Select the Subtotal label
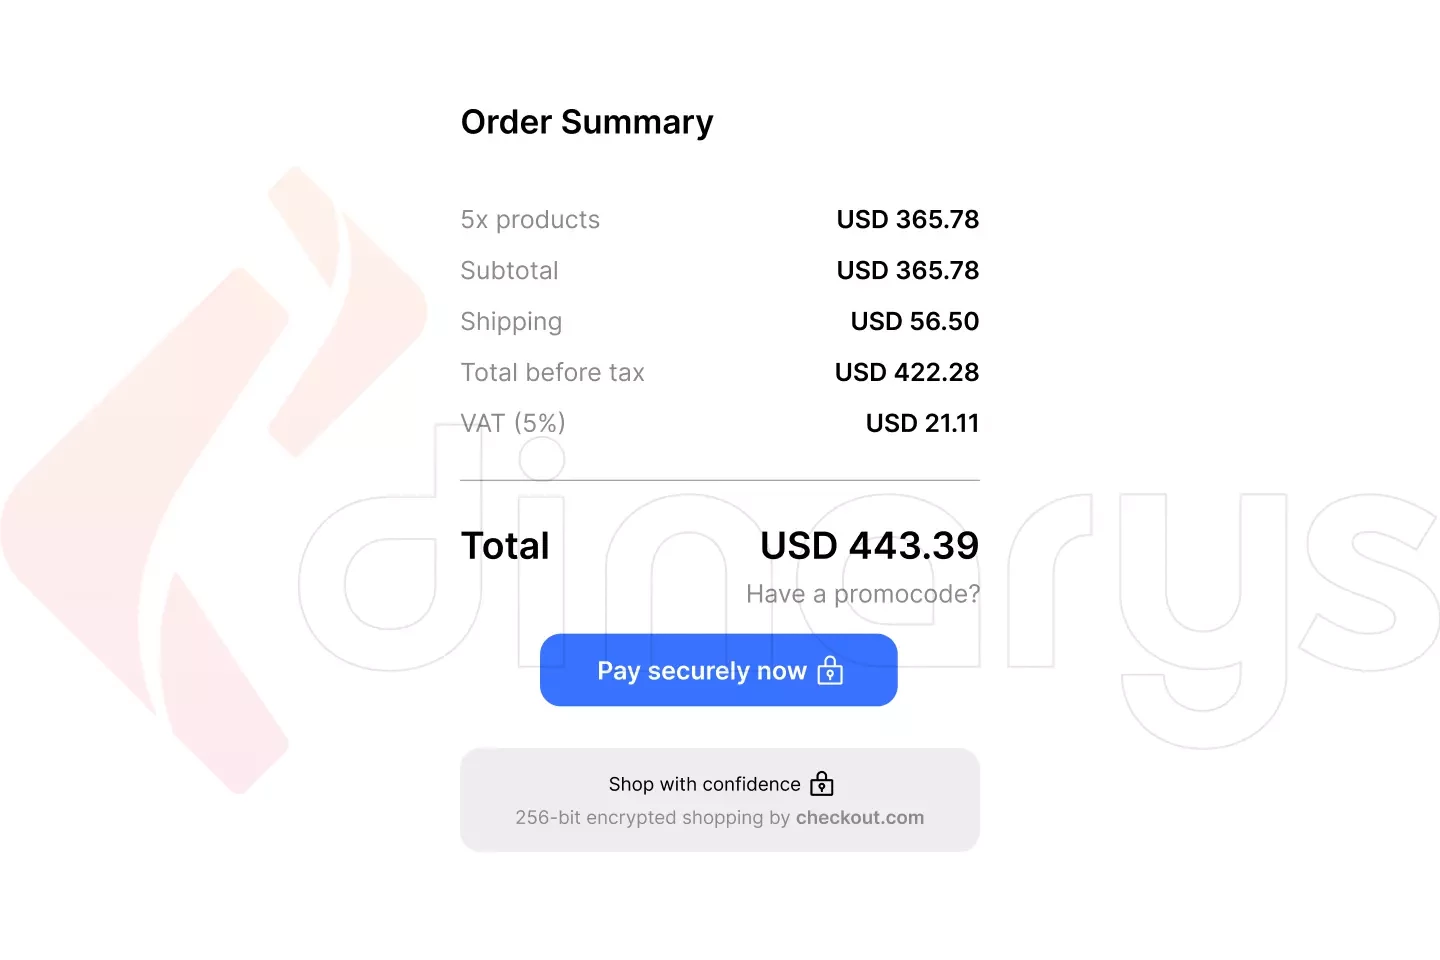1440x960 pixels. pos(509,270)
